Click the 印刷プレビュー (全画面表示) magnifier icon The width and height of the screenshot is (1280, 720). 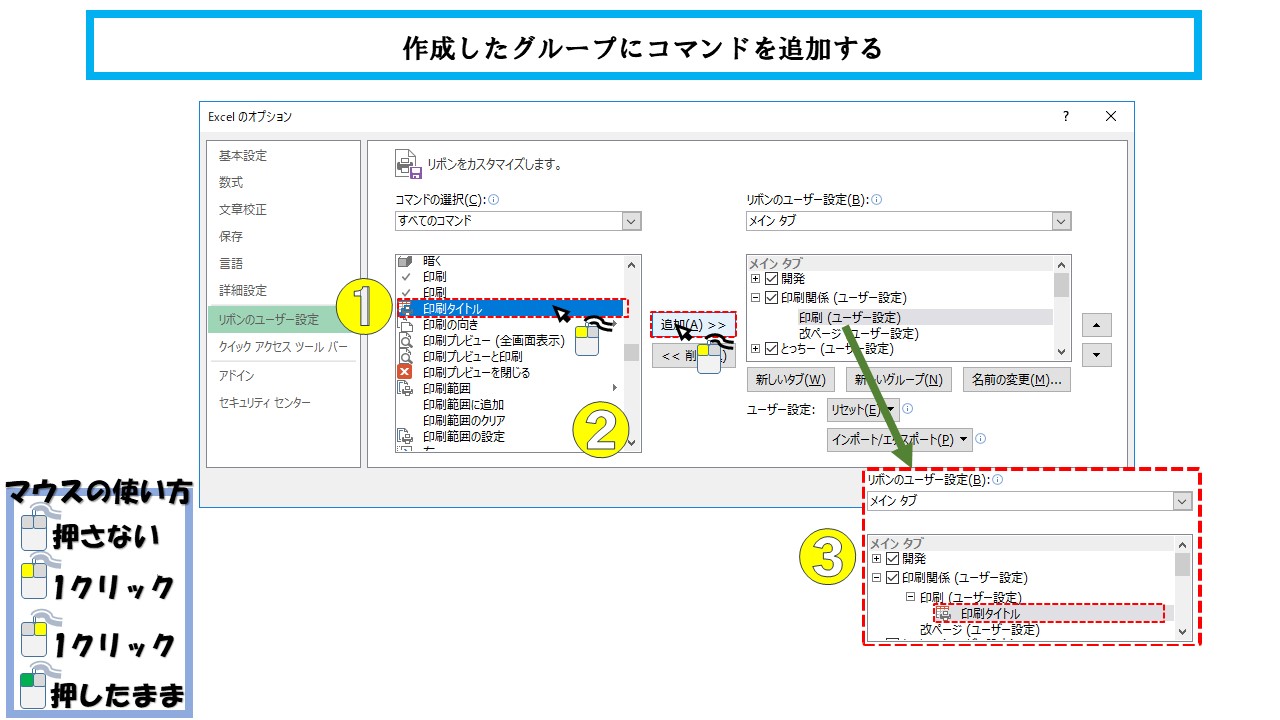click(406, 341)
